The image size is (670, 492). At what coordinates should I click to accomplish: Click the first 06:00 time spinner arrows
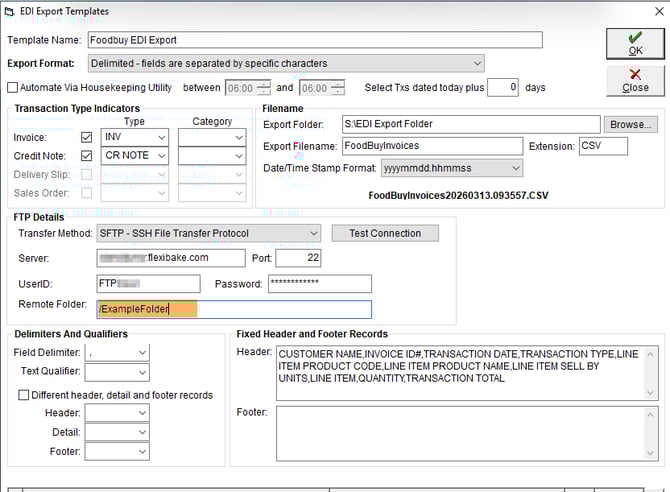click(265, 88)
